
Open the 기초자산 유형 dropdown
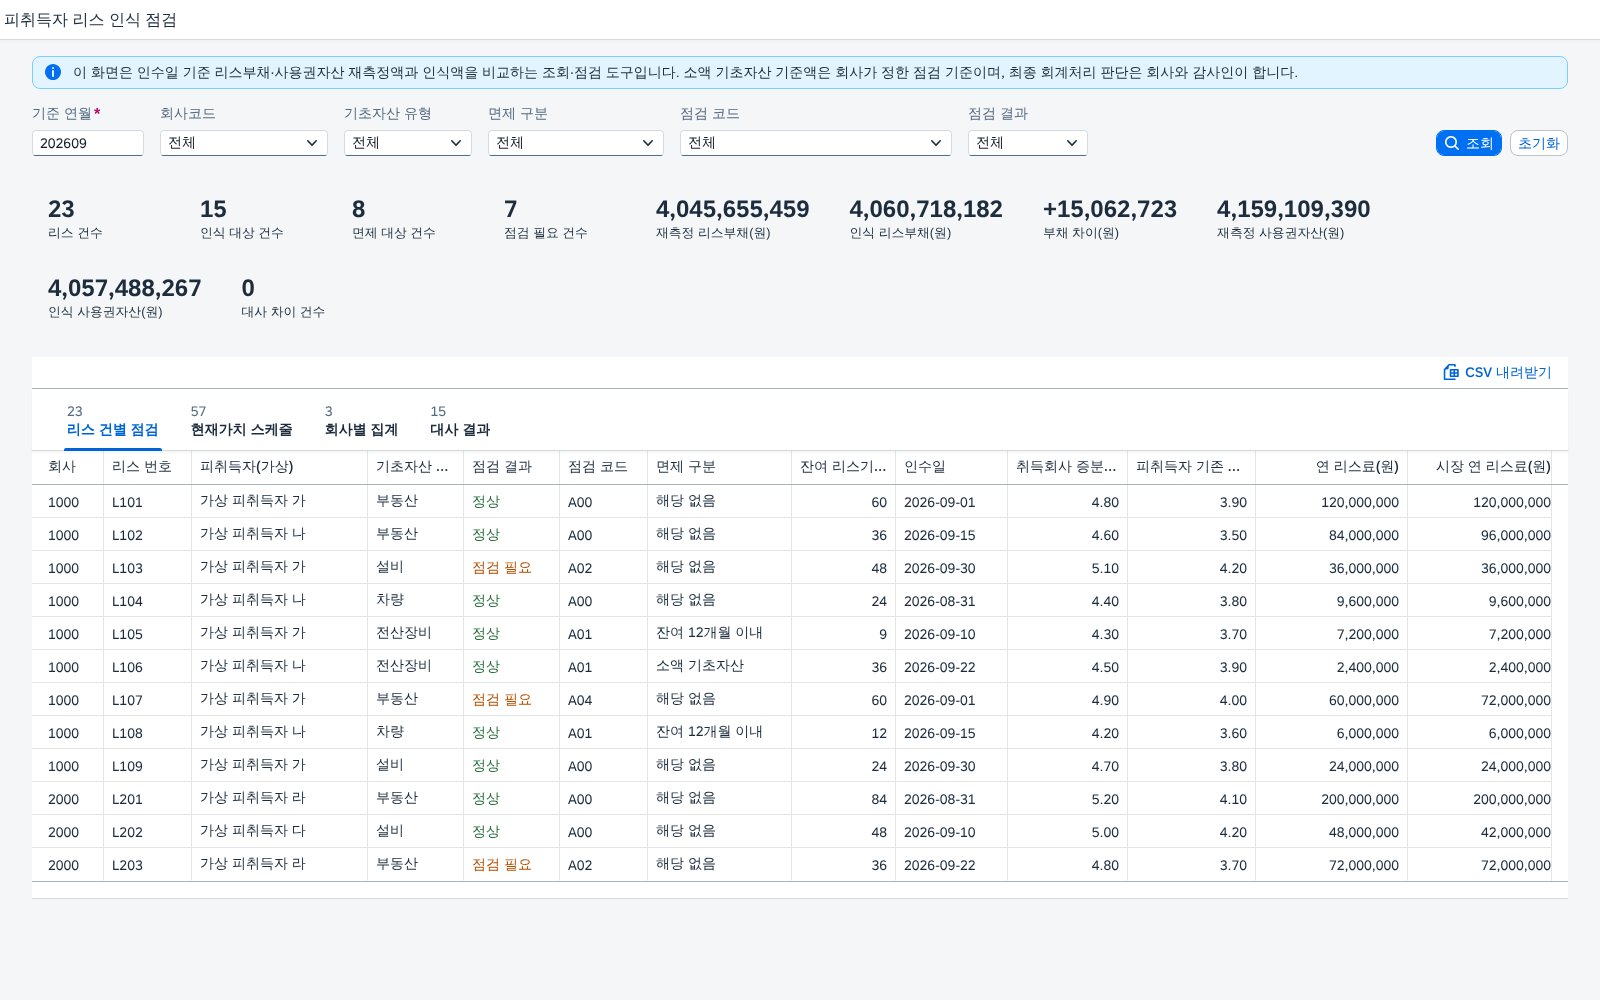click(x=408, y=143)
